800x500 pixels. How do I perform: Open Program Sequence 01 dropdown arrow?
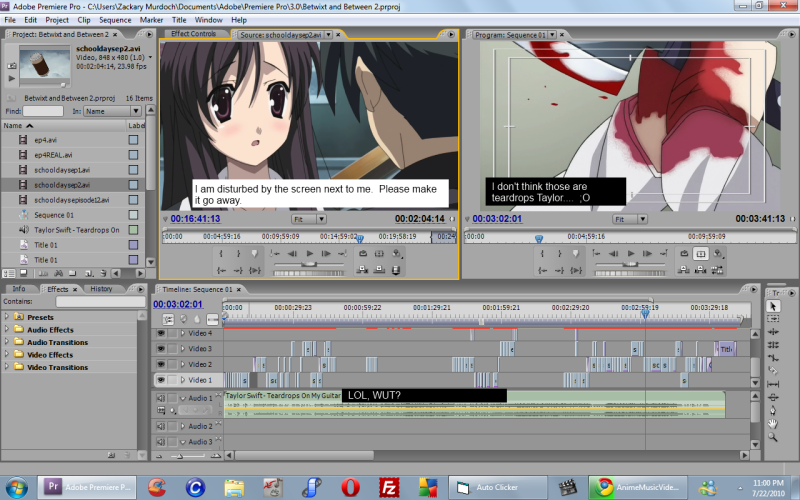(552, 35)
